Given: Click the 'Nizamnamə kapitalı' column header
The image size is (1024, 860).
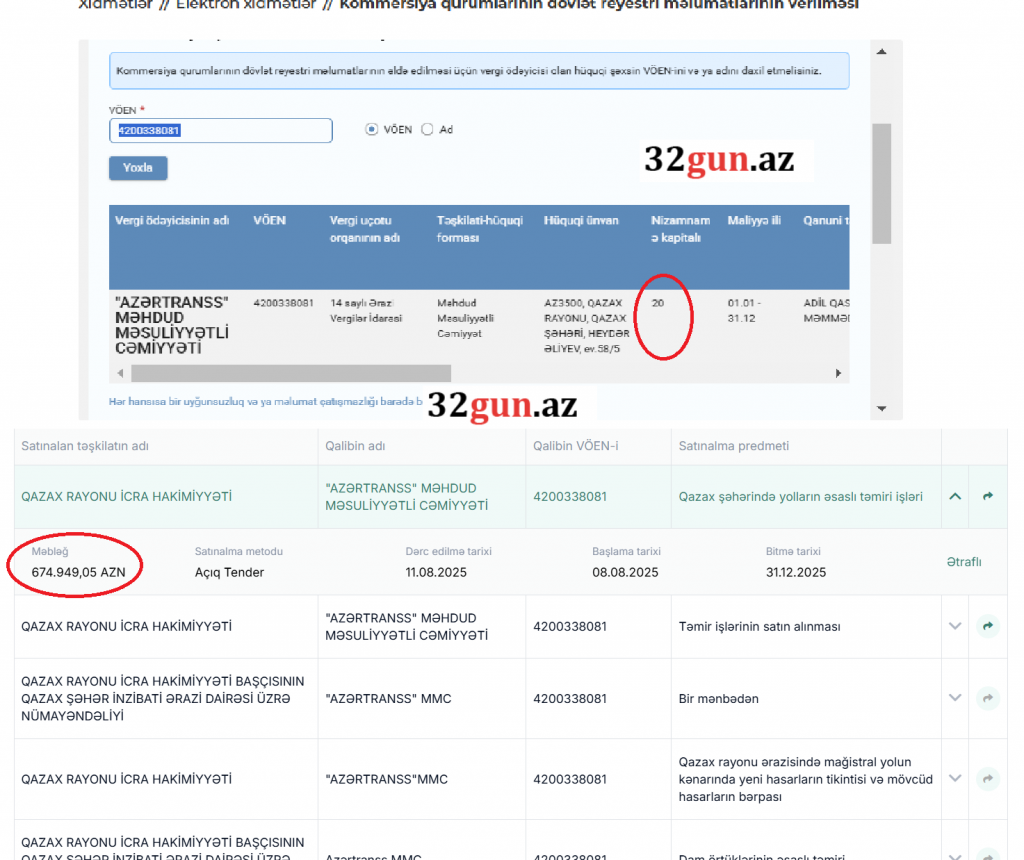Looking at the screenshot, I should (680, 229).
